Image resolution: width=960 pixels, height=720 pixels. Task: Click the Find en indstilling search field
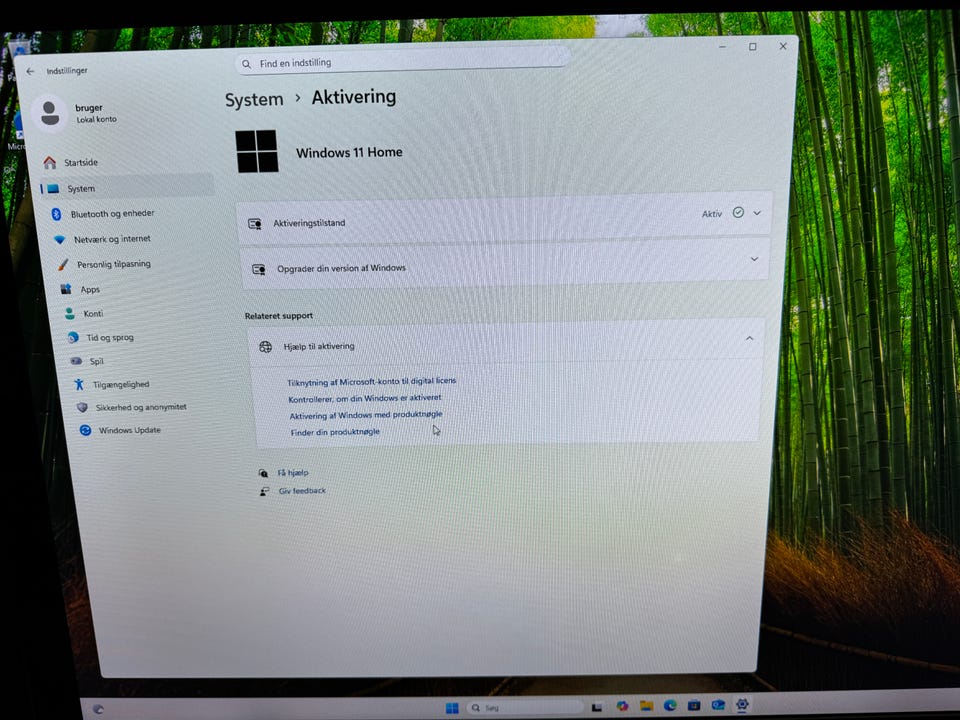coord(402,62)
